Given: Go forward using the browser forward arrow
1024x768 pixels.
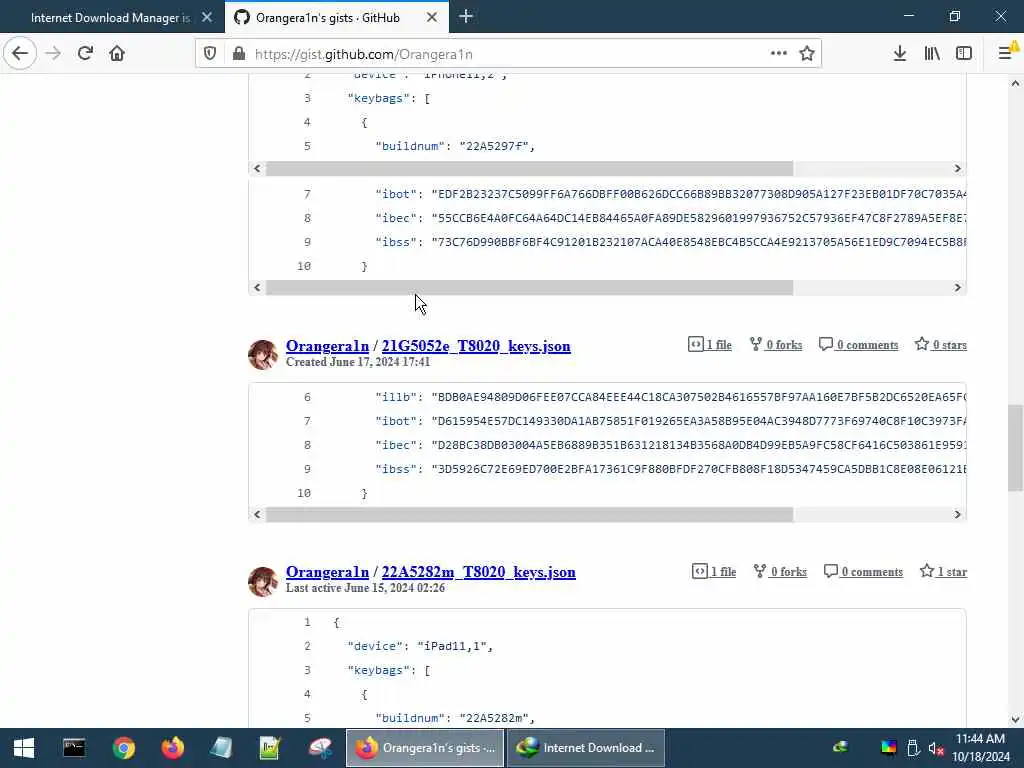Looking at the screenshot, I should pos(53,54).
